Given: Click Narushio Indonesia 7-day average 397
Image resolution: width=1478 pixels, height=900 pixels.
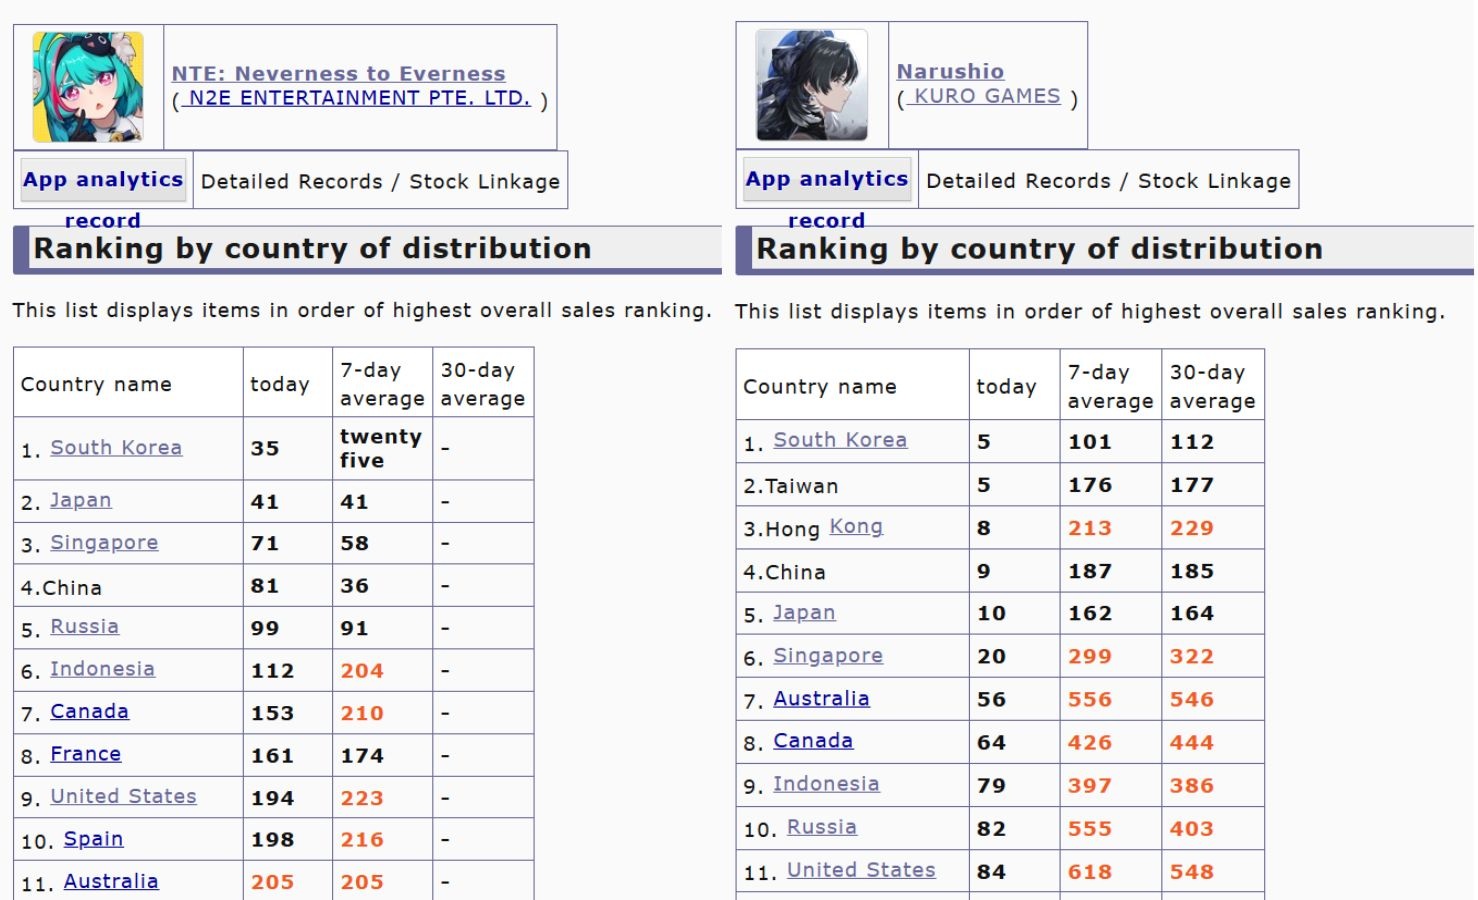Looking at the screenshot, I should [x=1090, y=785].
